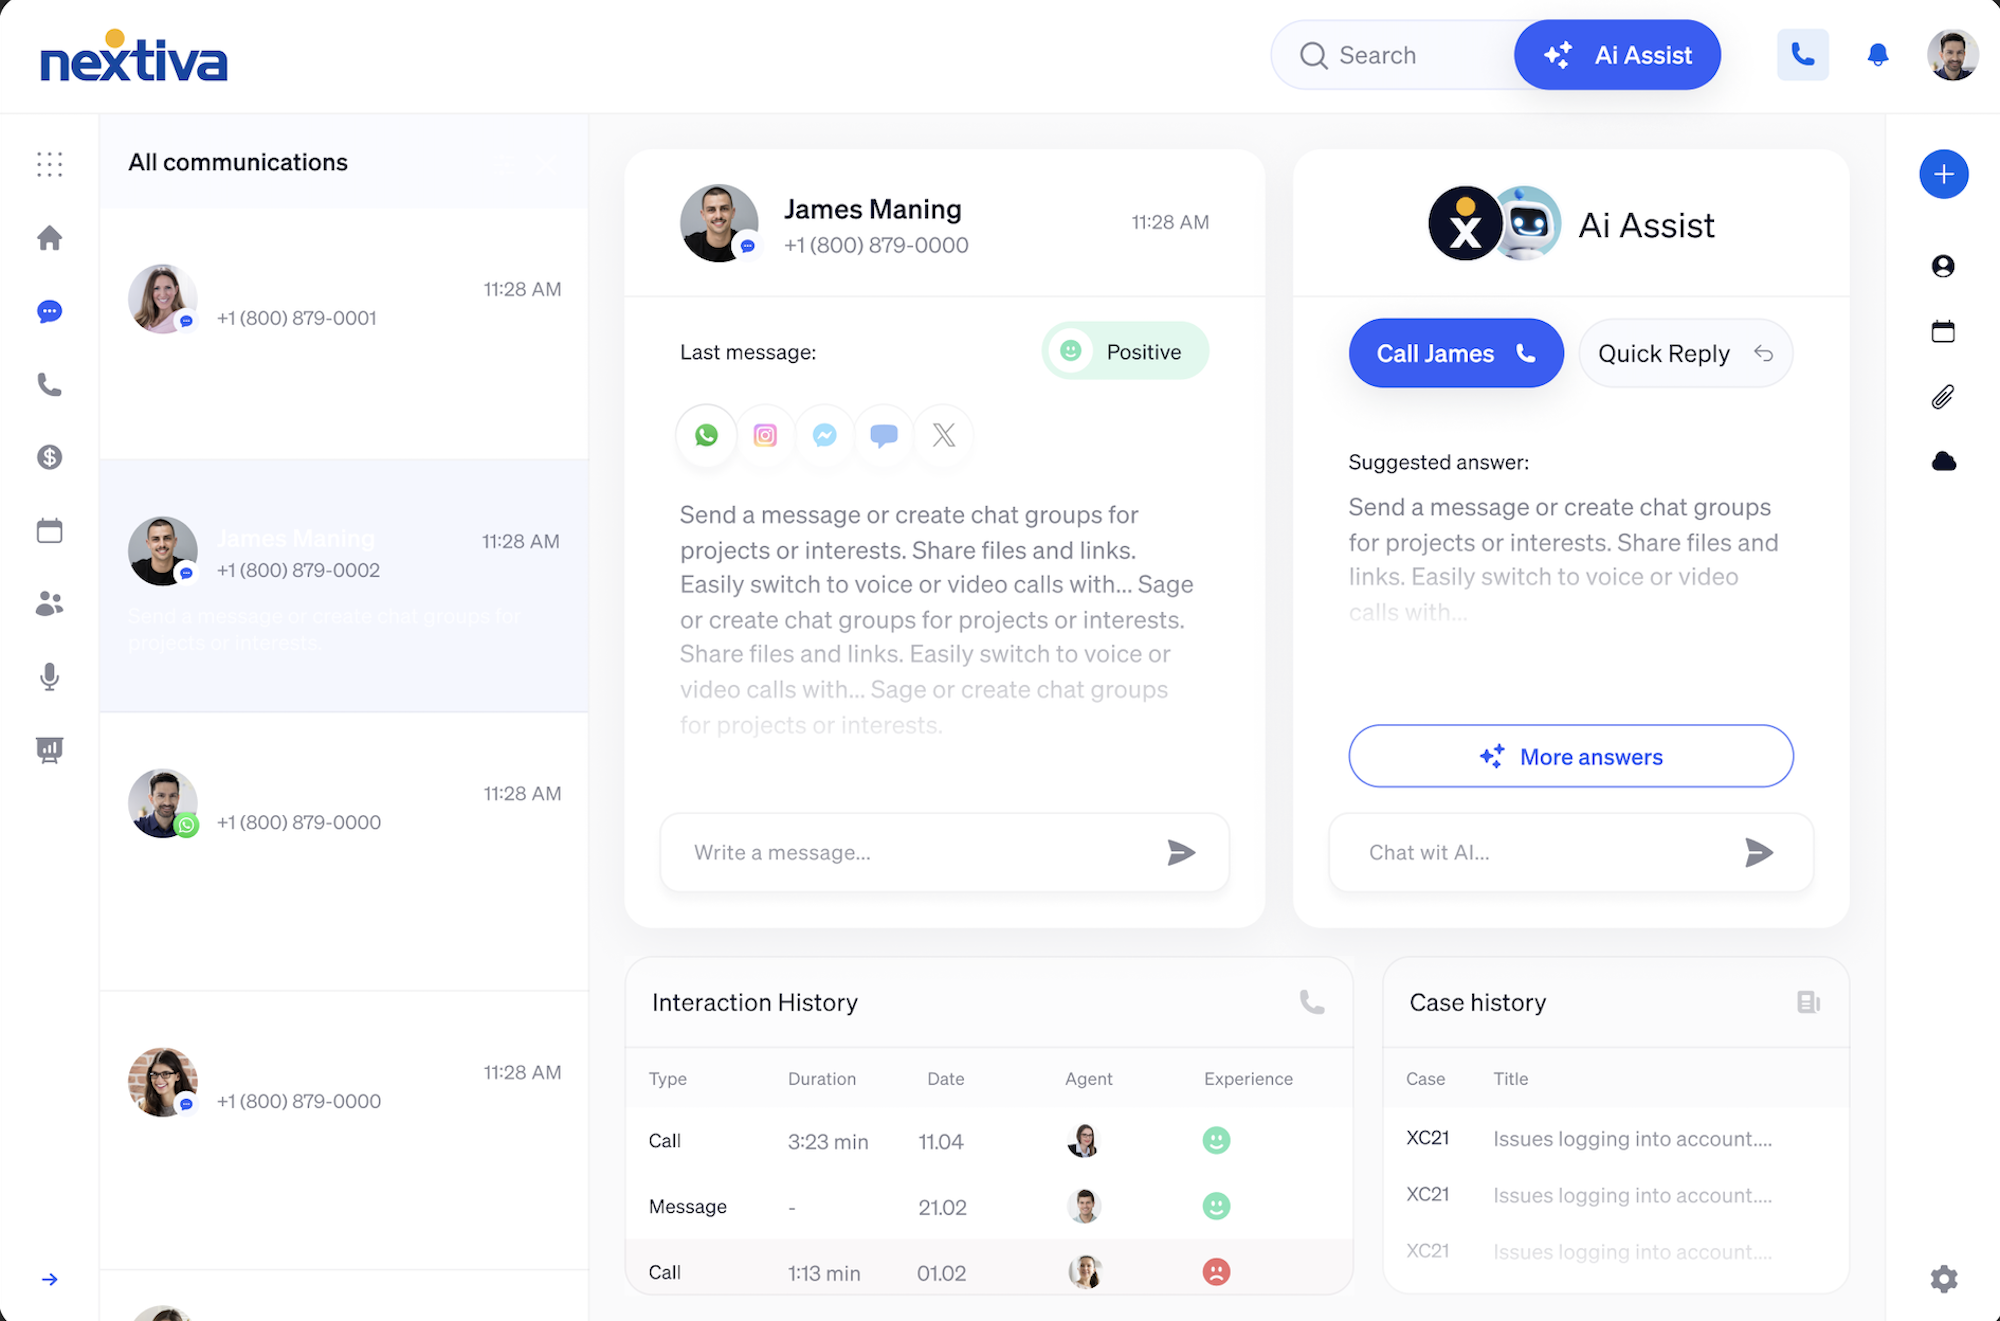This screenshot has width=2000, height=1321.
Task: Open Ai Assist from the top bar
Action: tap(1617, 55)
